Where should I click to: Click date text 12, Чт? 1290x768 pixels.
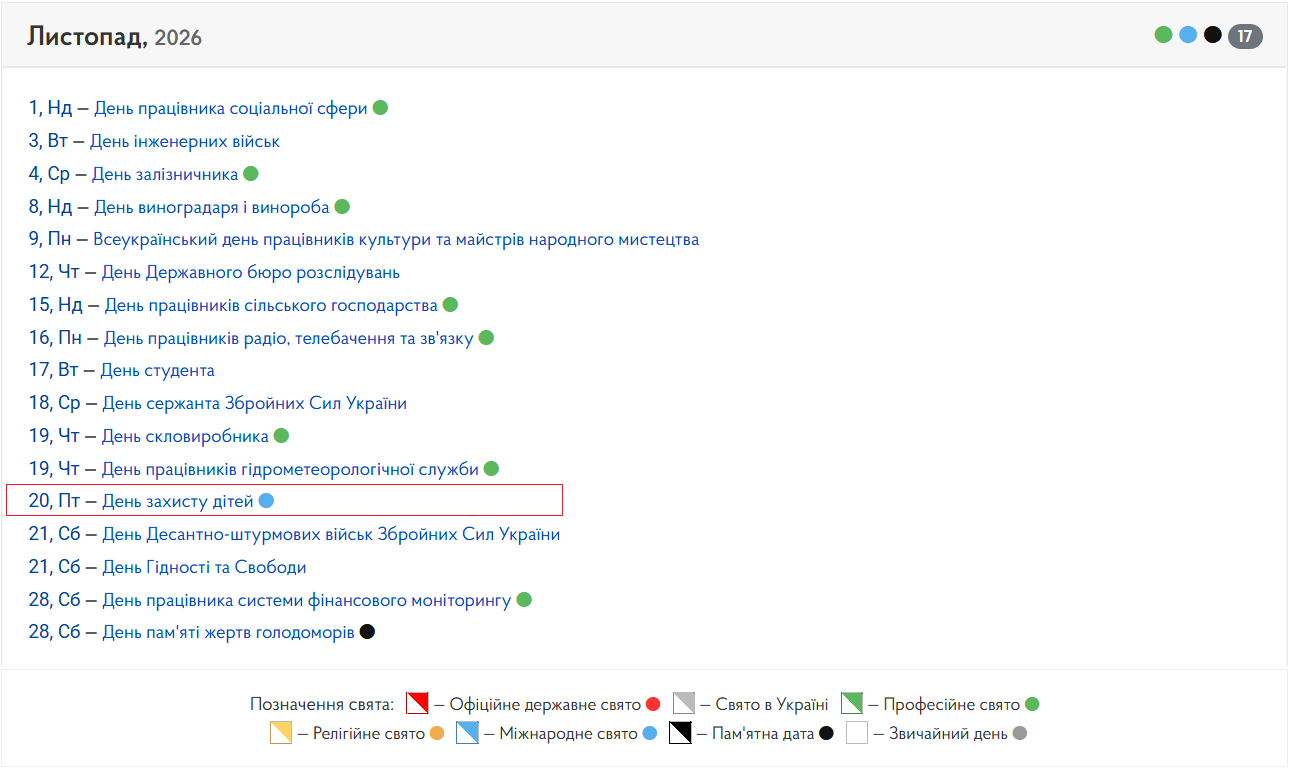click(54, 272)
